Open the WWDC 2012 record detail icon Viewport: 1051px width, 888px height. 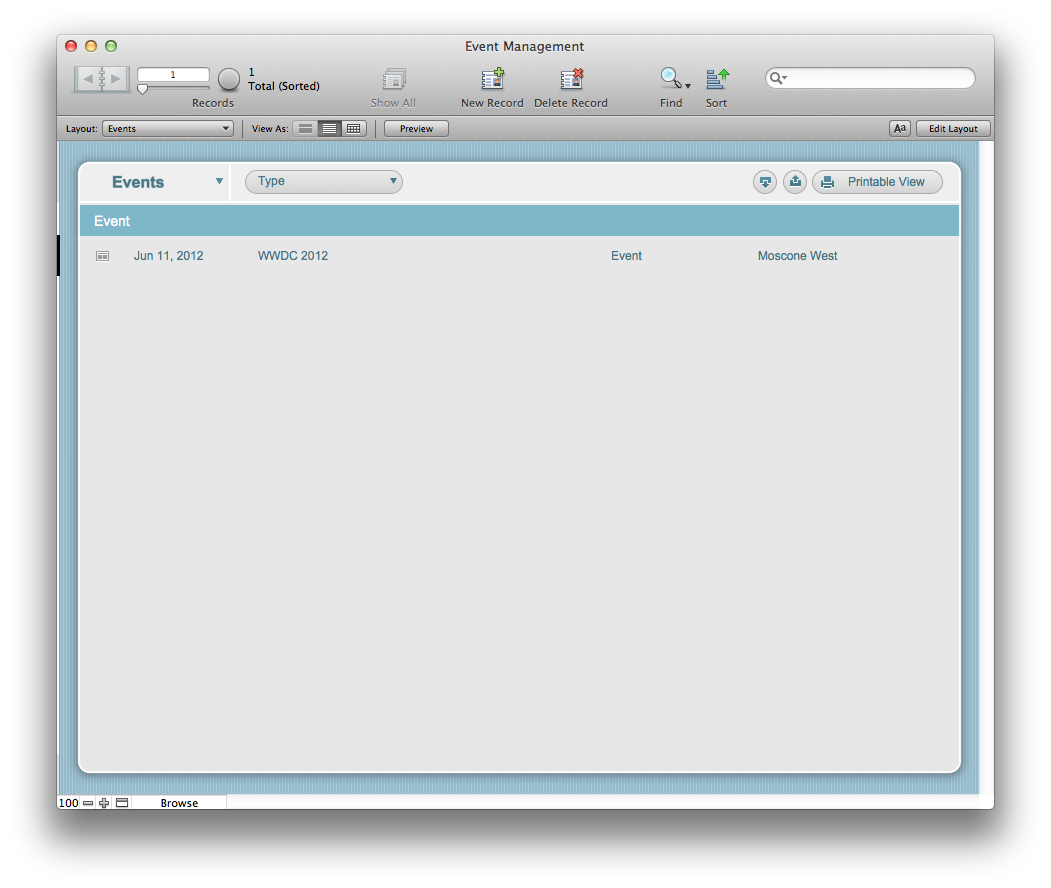click(102, 256)
